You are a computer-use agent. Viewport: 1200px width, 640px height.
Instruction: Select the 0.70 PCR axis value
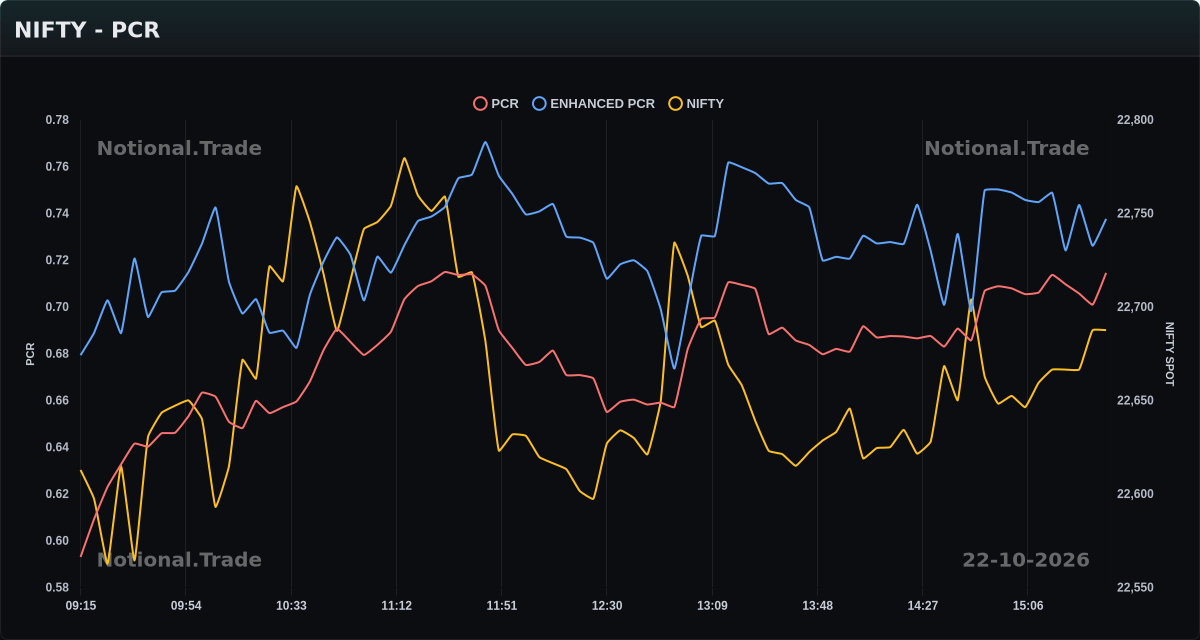pos(57,307)
